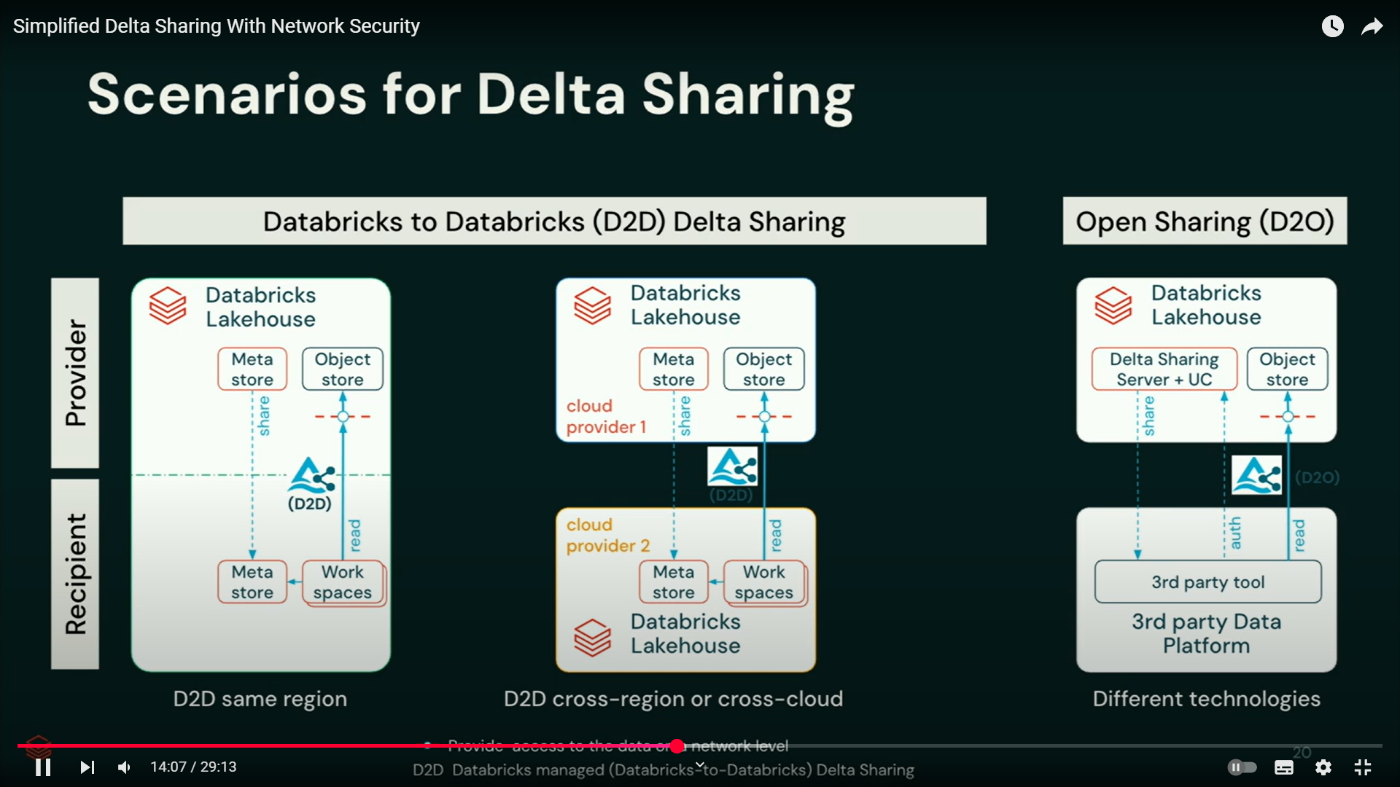Viewport: 1400px width, 787px height.
Task: Click the 'cloud provider 1' label
Action: tap(606, 417)
